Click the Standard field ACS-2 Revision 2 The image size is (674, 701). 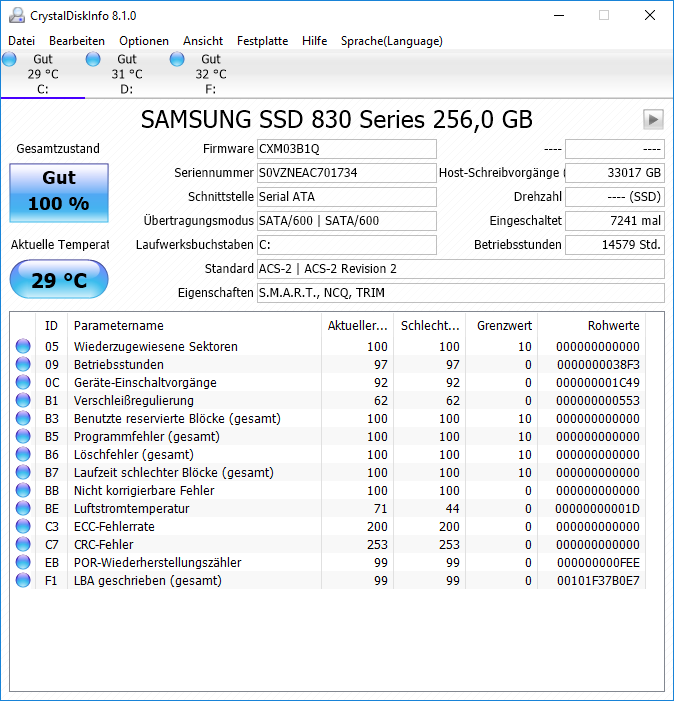coord(461,269)
